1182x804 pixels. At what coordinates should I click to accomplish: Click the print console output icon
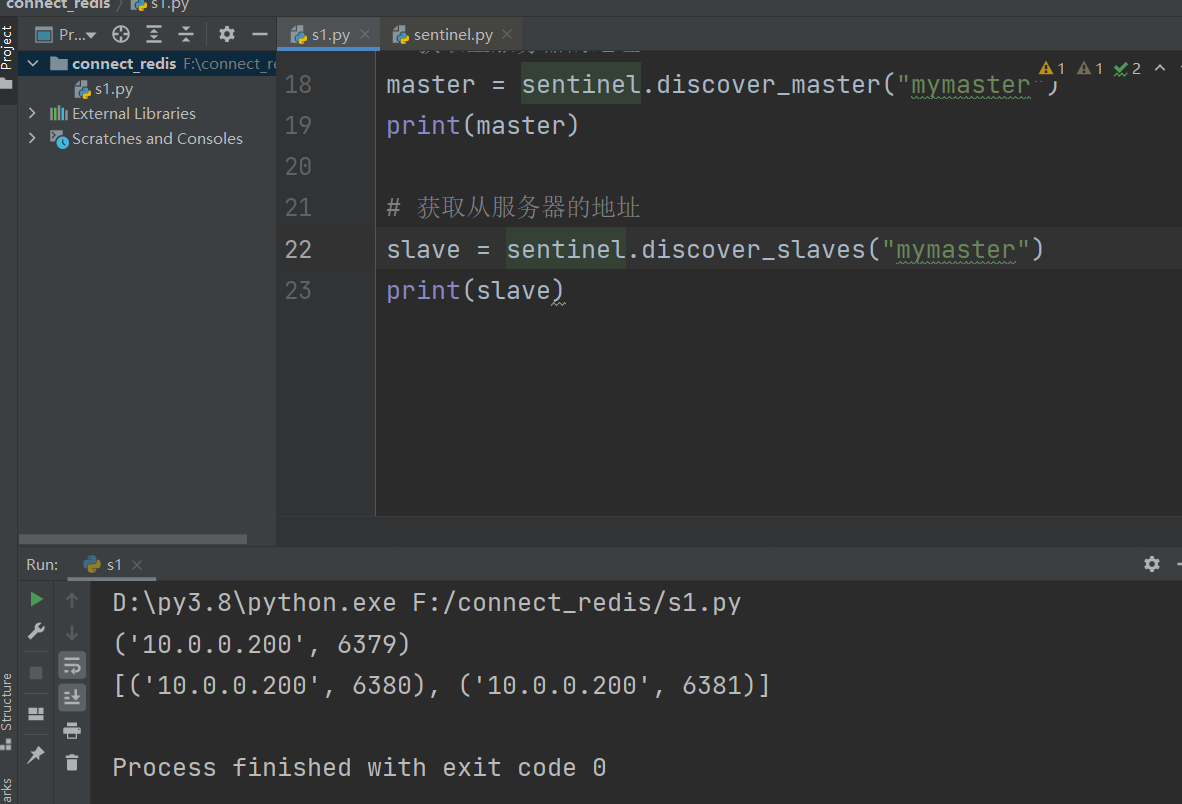click(x=72, y=730)
